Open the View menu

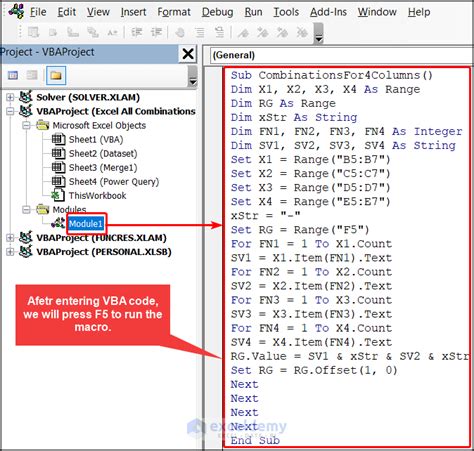coord(98,12)
